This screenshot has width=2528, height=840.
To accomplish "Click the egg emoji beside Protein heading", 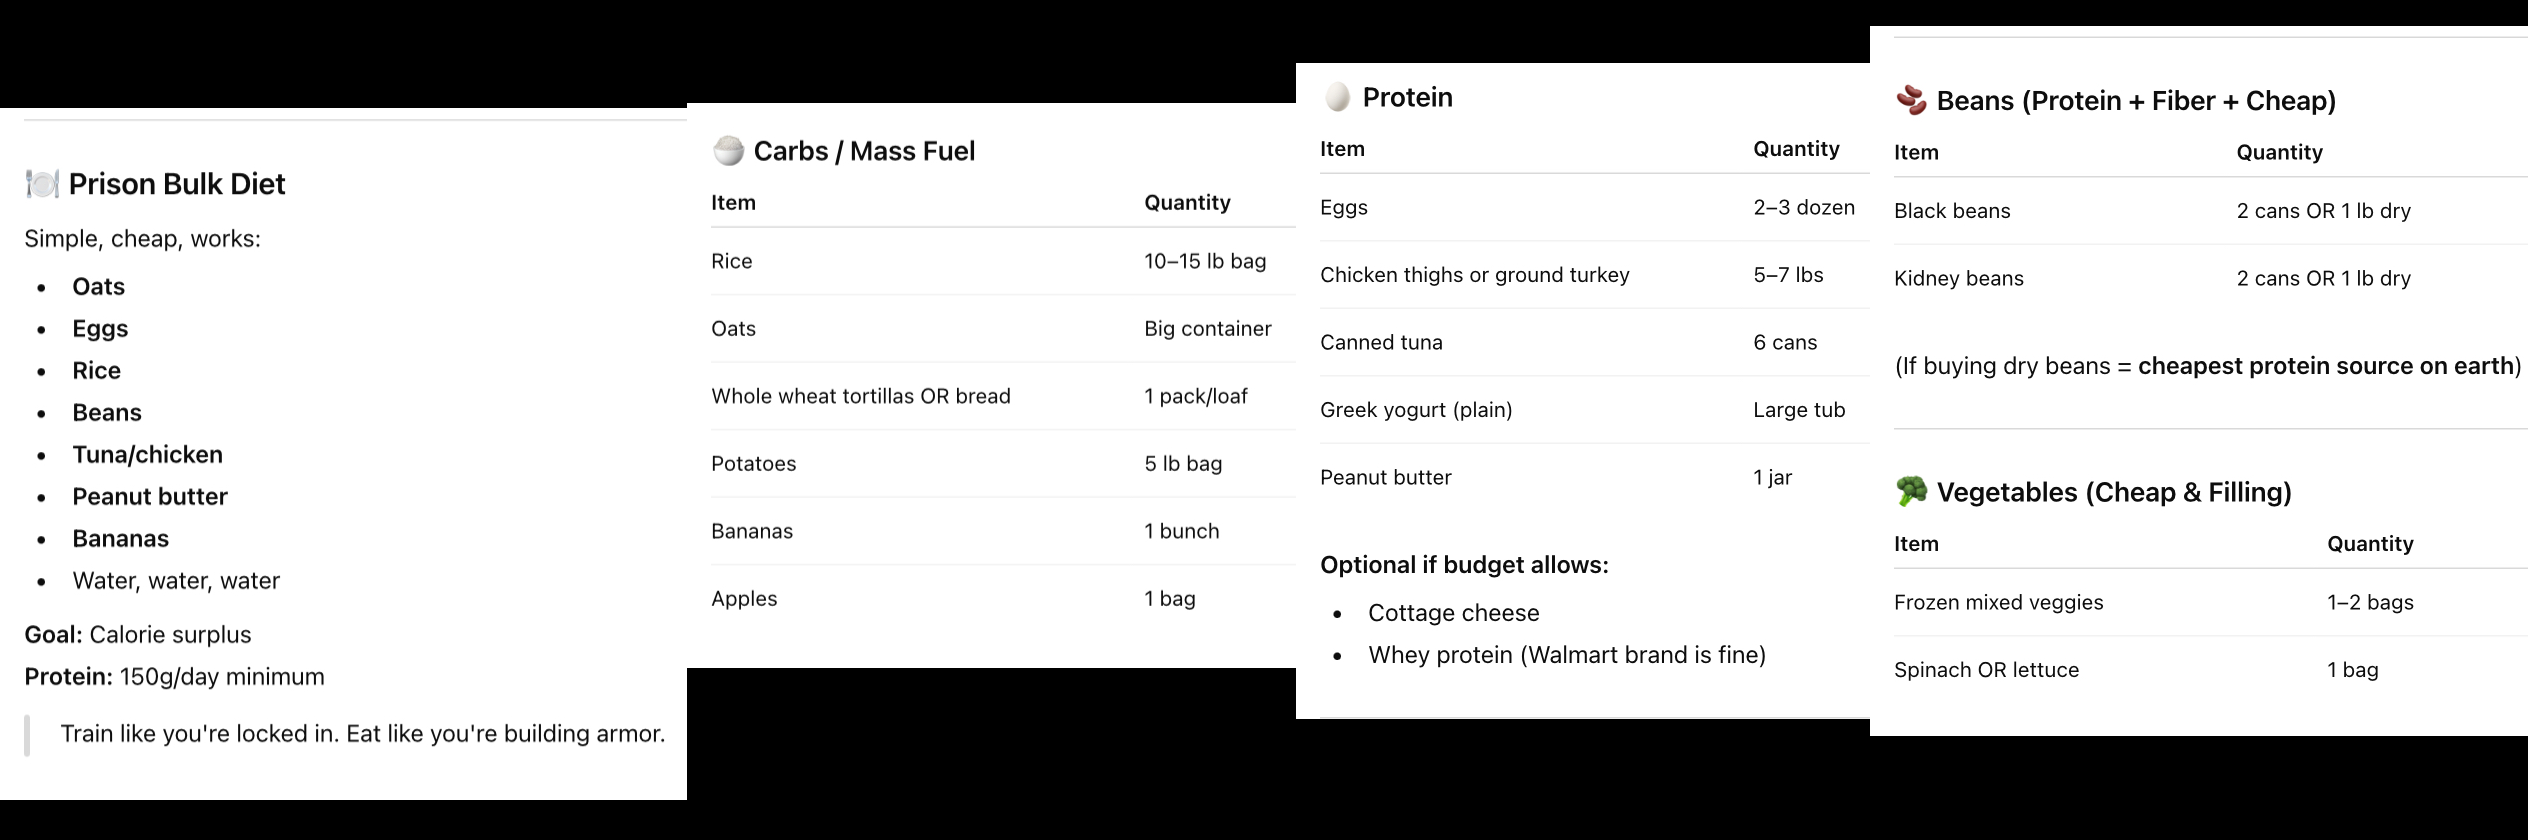I will pyautogui.click(x=1337, y=97).
